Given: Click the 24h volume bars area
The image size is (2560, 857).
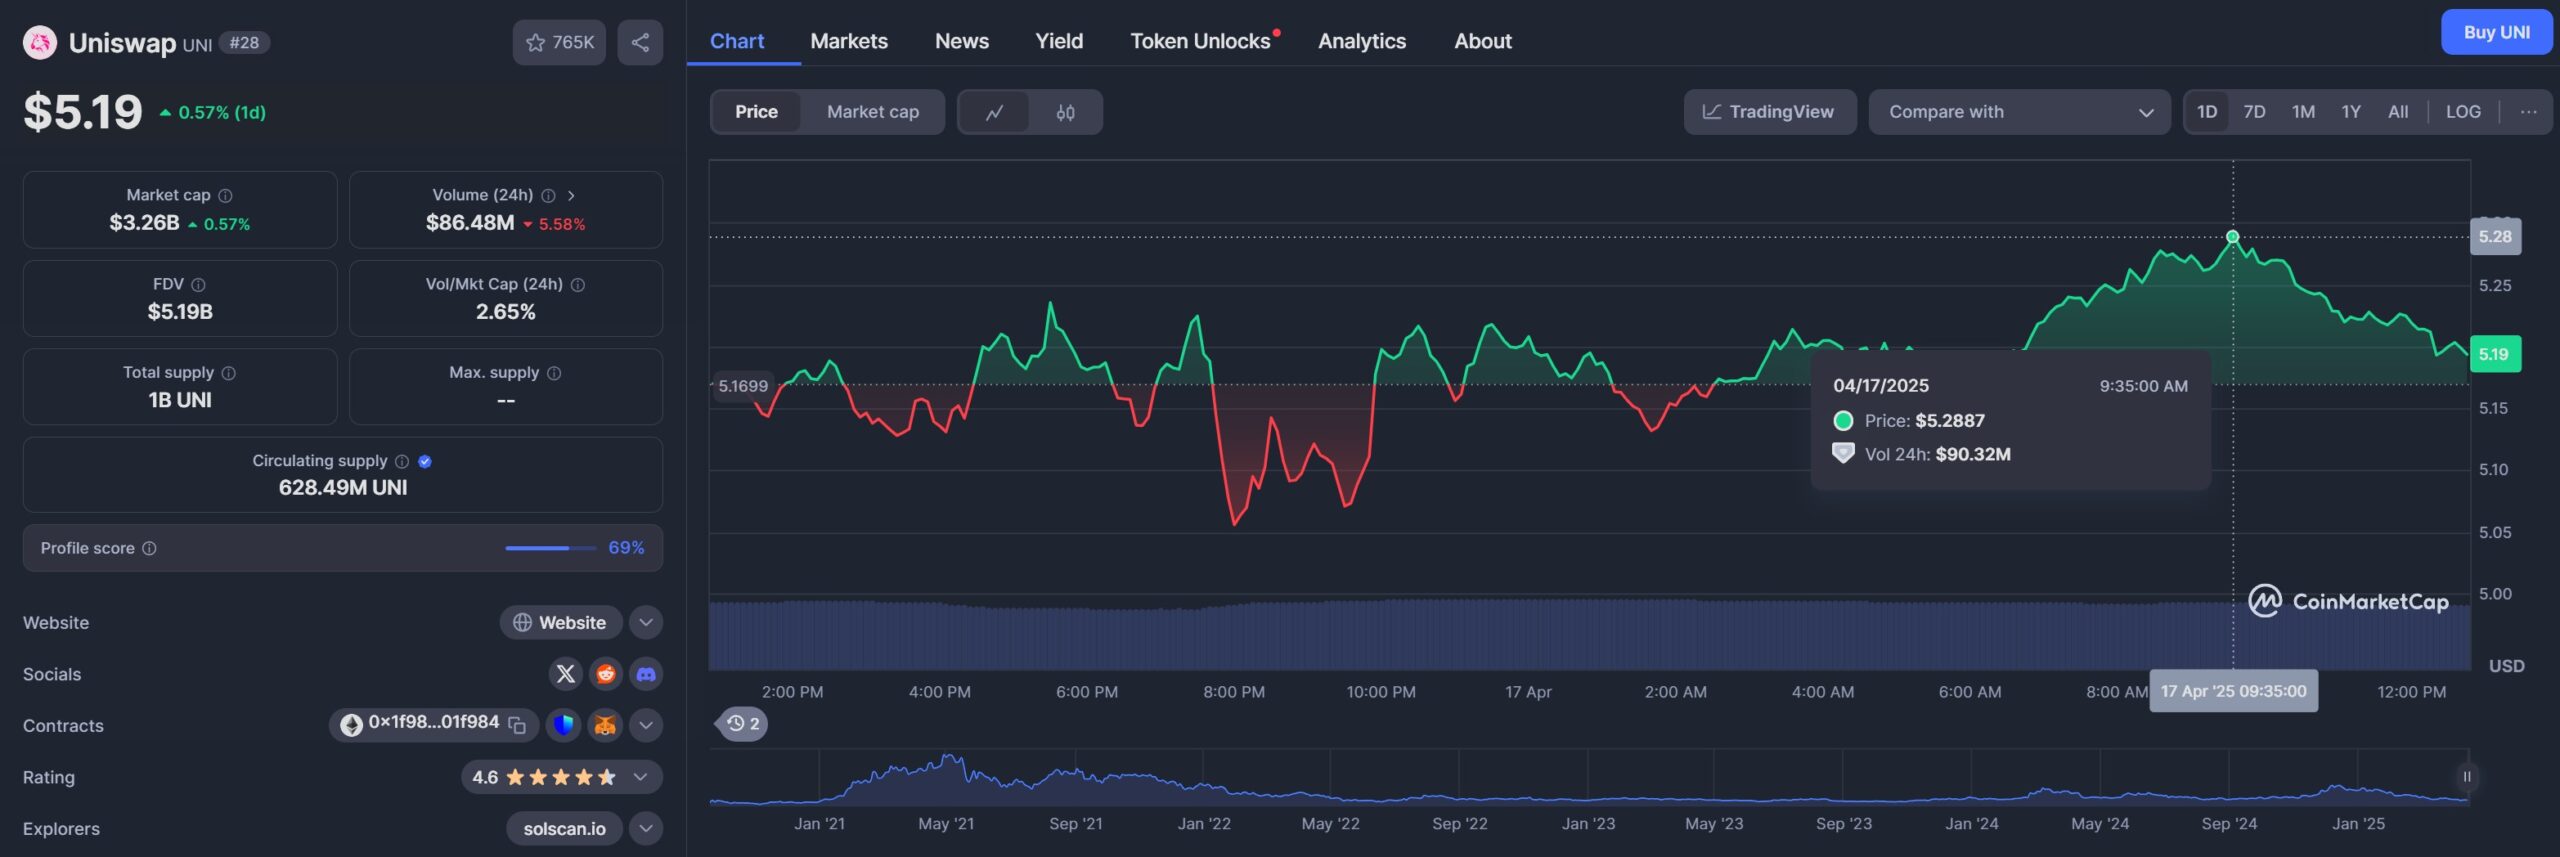Looking at the screenshot, I should (1589, 635).
